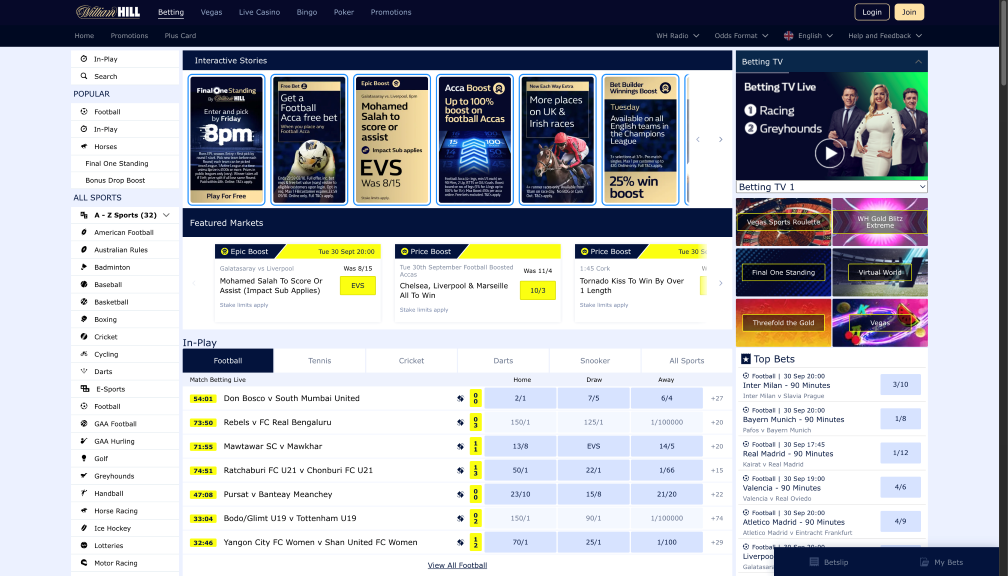This screenshot has height=576, width=1008.
Task: Click the Betslip icon at bottom
Action: pyautogui.click(x=815, y=563)
